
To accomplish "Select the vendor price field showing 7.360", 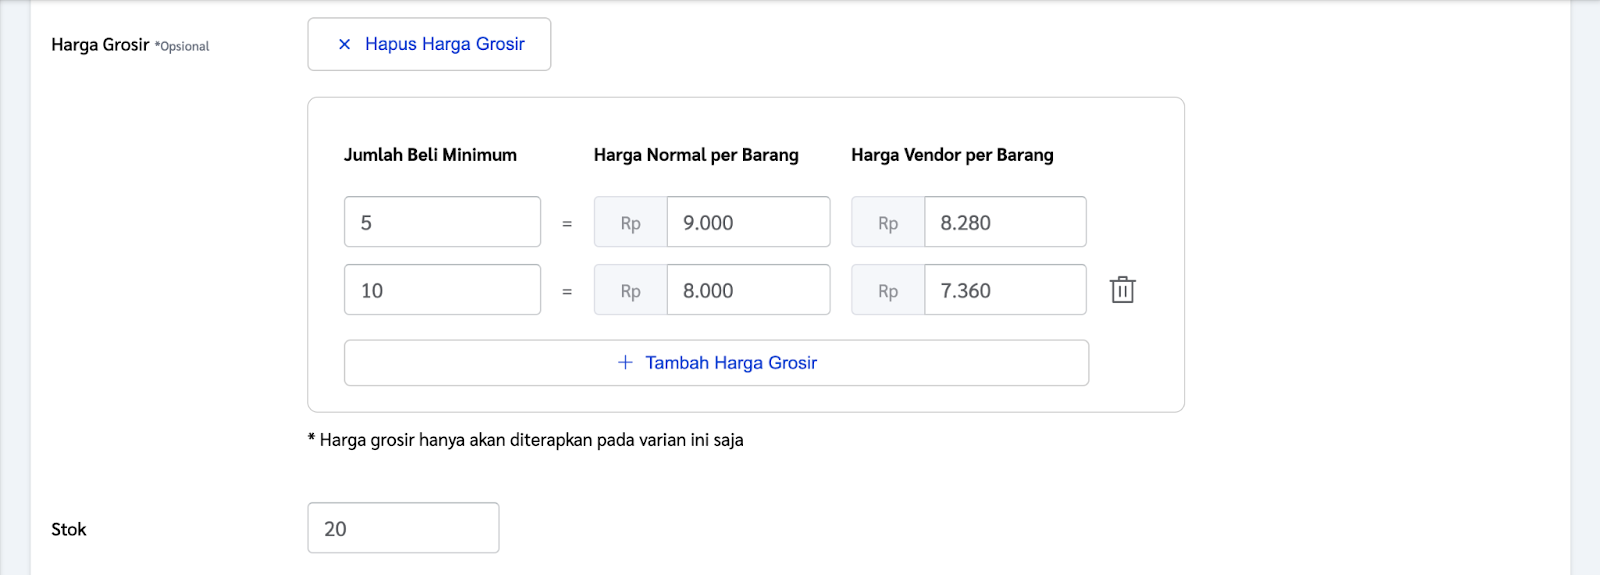I will (x=1005, y=290).
